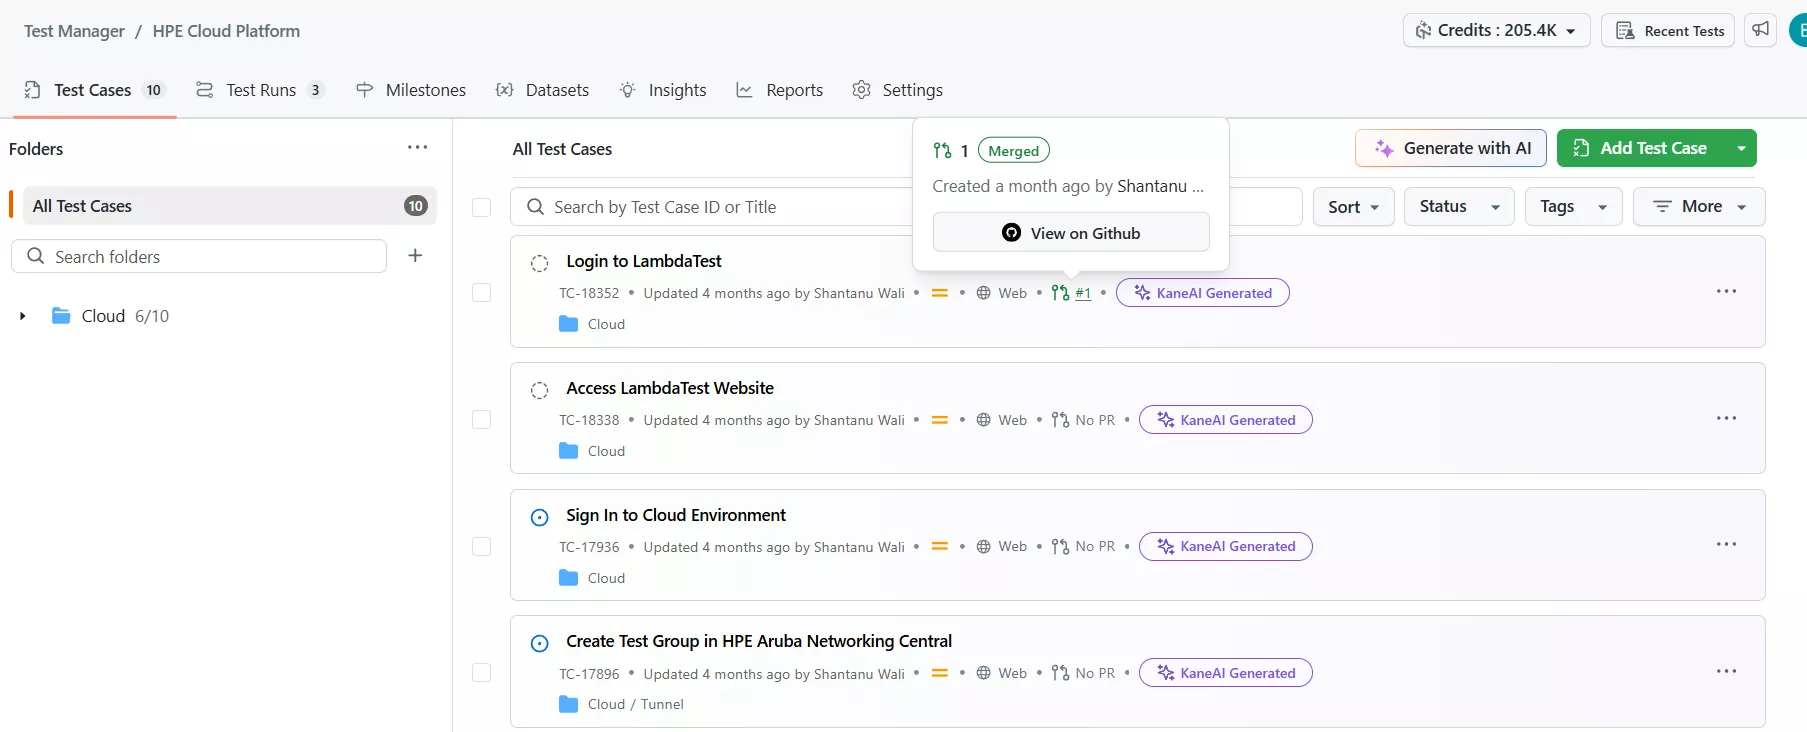Click status circle icon for Login to LambdaTest
Screen dimensions: 1807x732
click(x=539, y=263)
